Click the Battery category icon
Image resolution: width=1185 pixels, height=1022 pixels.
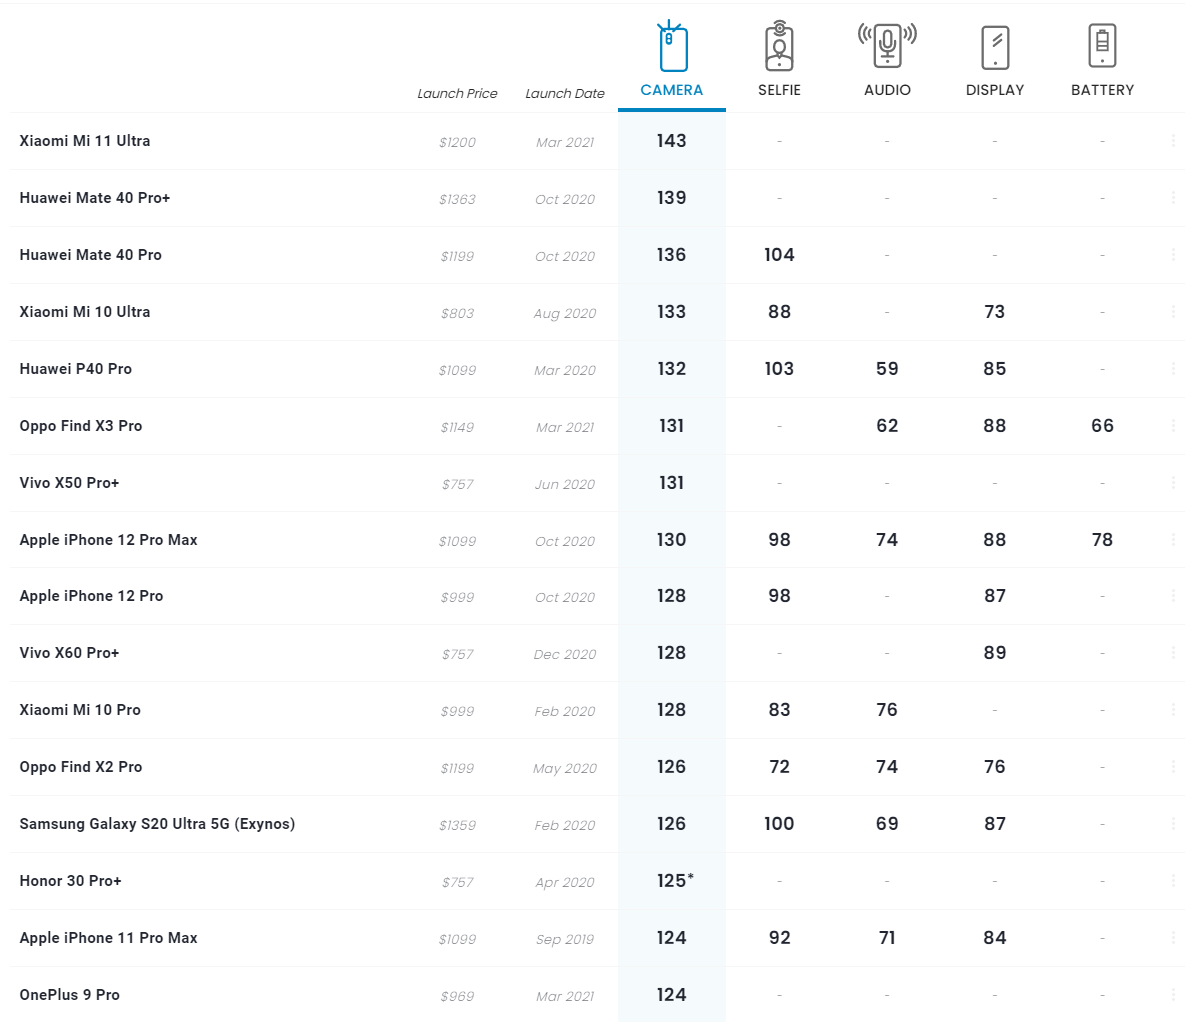tap(1102, 46)
